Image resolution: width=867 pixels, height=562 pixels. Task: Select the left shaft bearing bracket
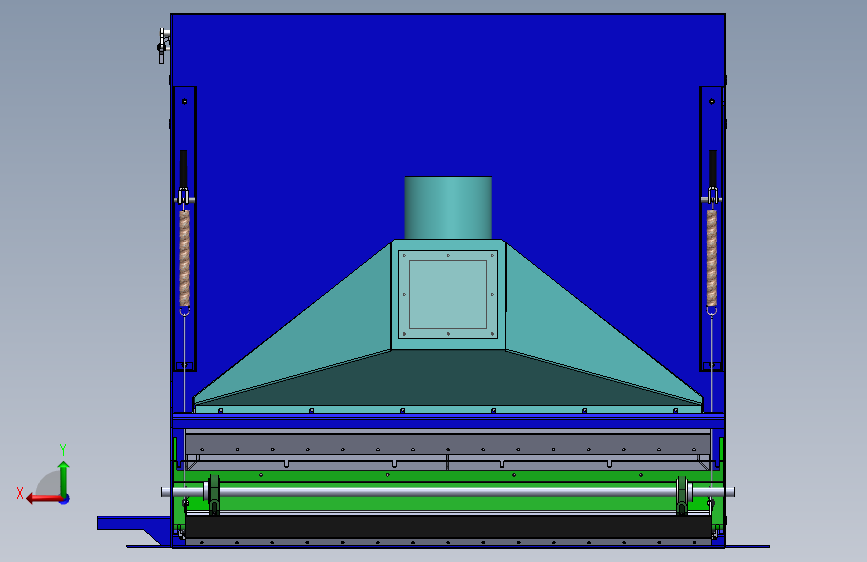[x=213, y=495]
